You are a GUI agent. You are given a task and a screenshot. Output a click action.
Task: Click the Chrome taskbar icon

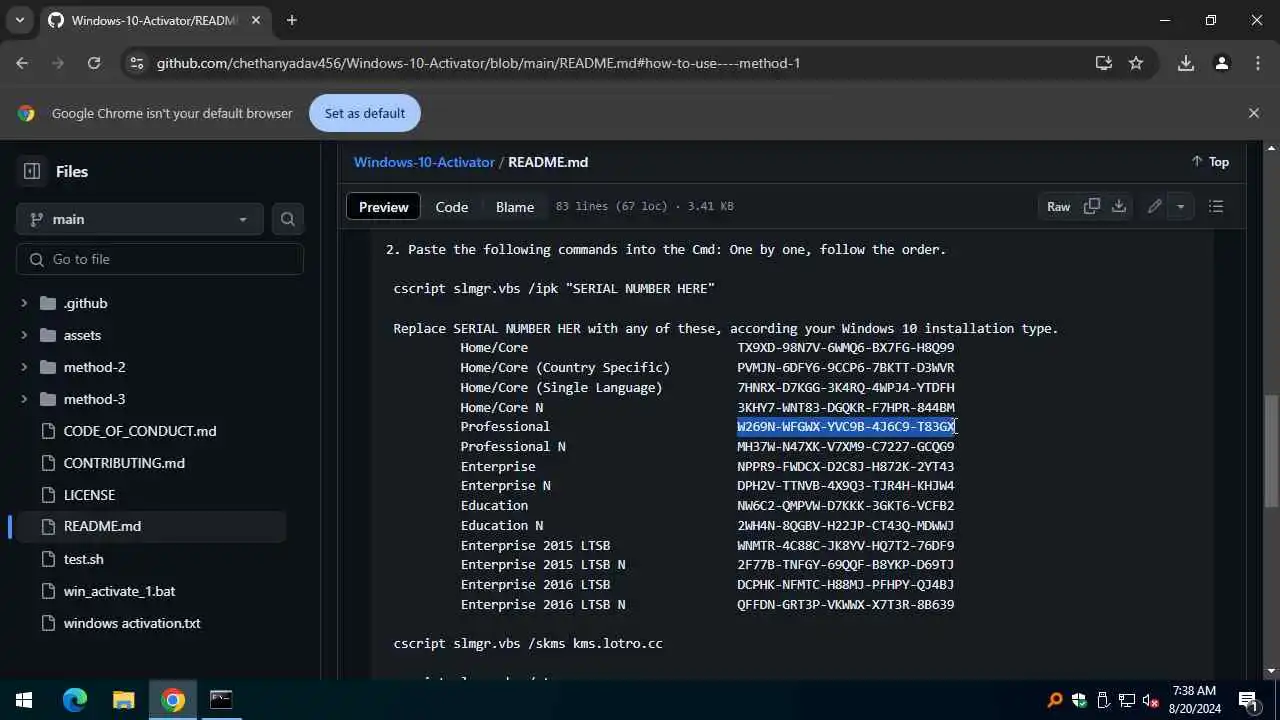(173, 700)
